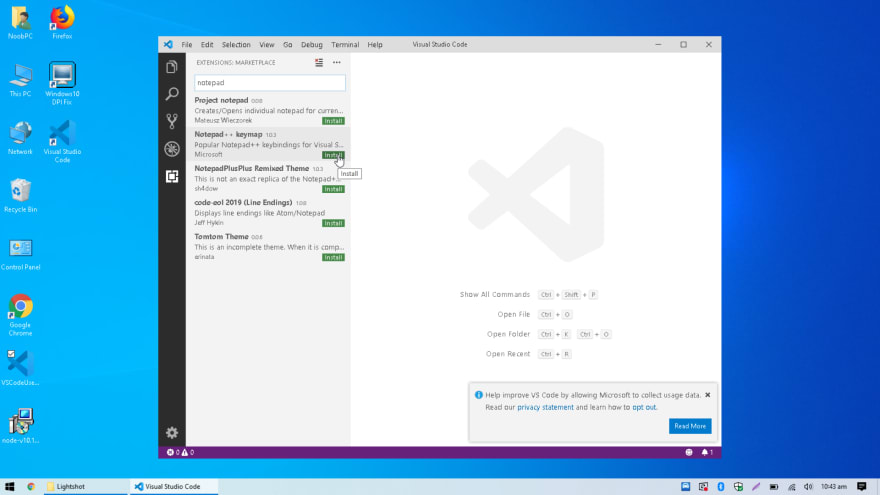The height and width of the screenshot is (495, 880).
Task: Open the Bluetooth tray icon
Action: pyautogui.click(x=721, y=487)
